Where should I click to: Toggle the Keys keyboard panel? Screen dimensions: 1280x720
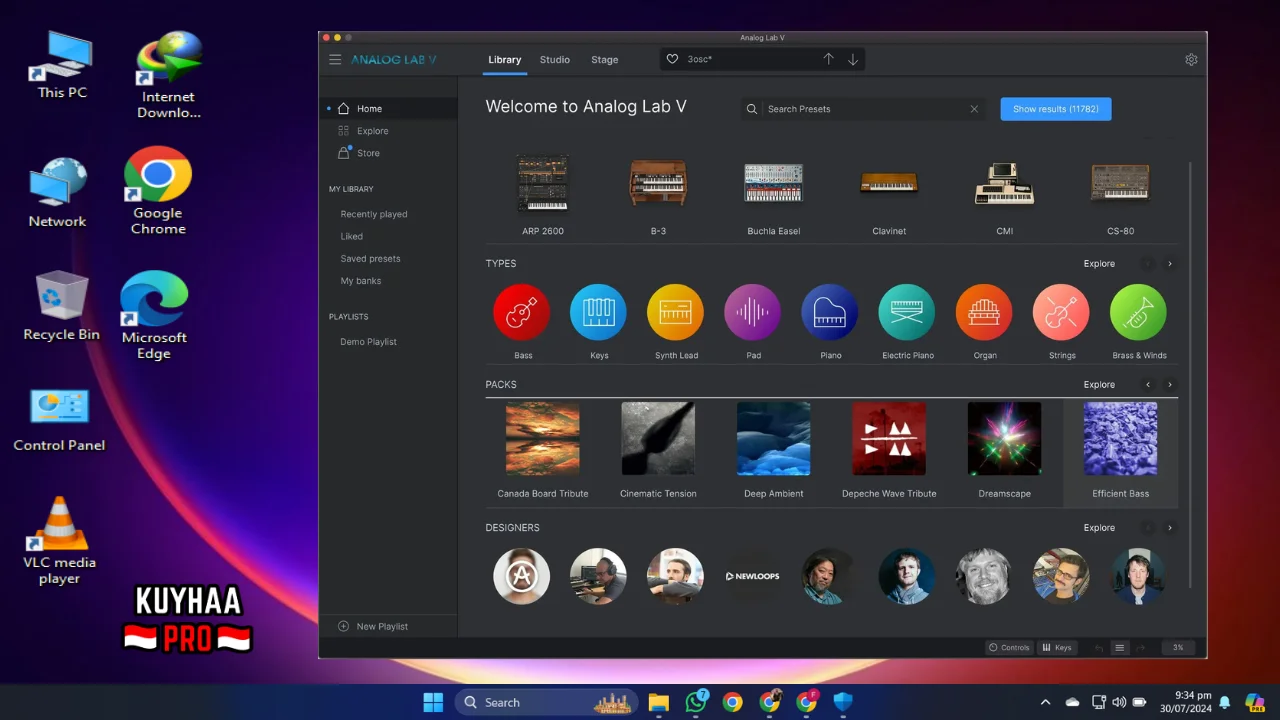(x=1057, y=648)
